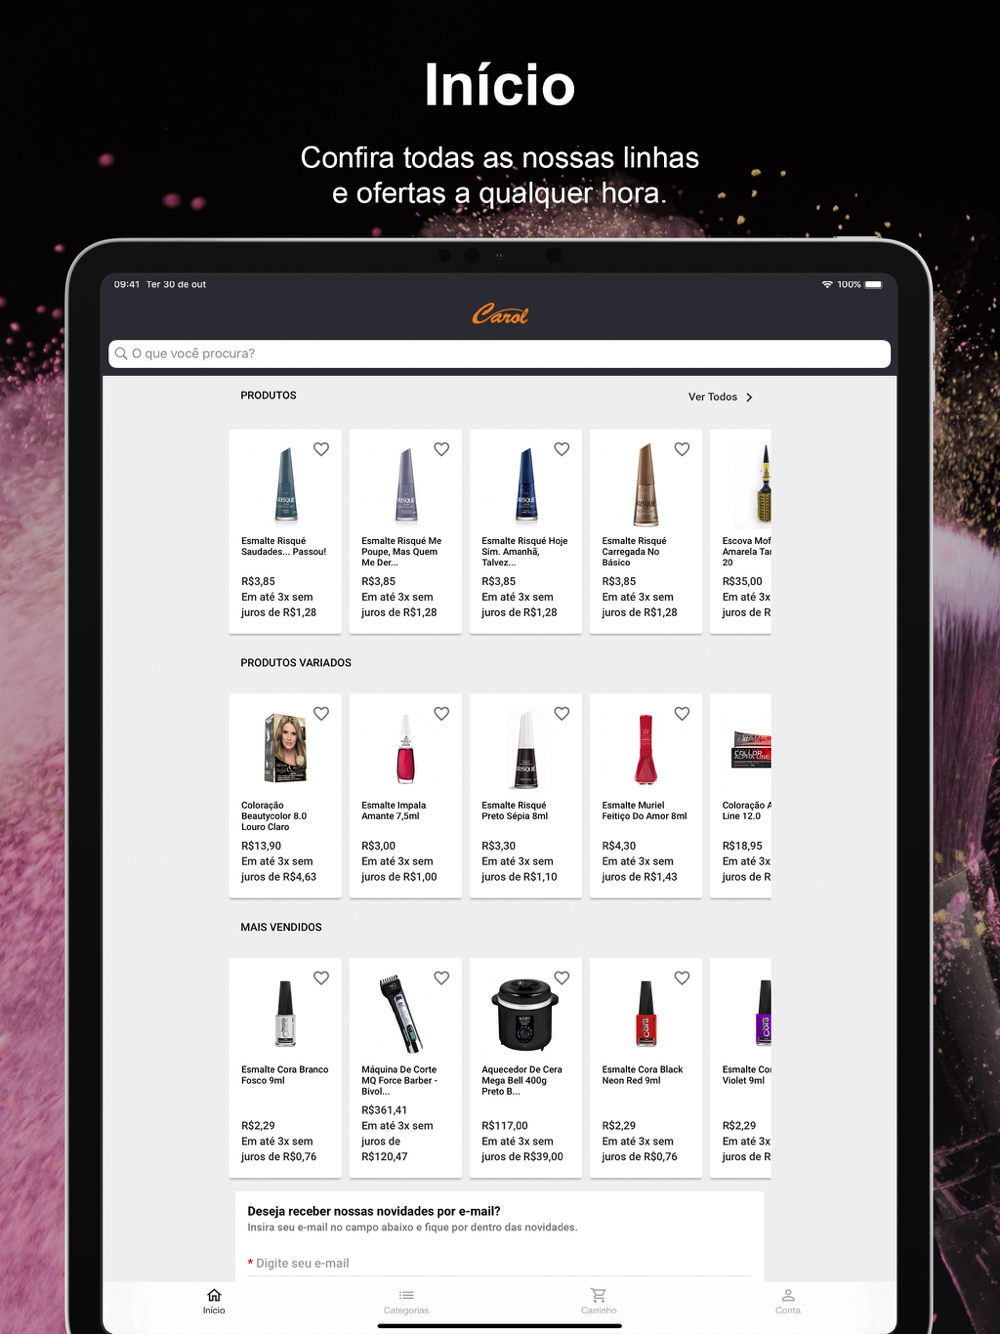Viewport: 1000px width, 1334px height.
Task: Open Esmalte Risqué Me Poupe bottle image
Action: tap(406, 485)
